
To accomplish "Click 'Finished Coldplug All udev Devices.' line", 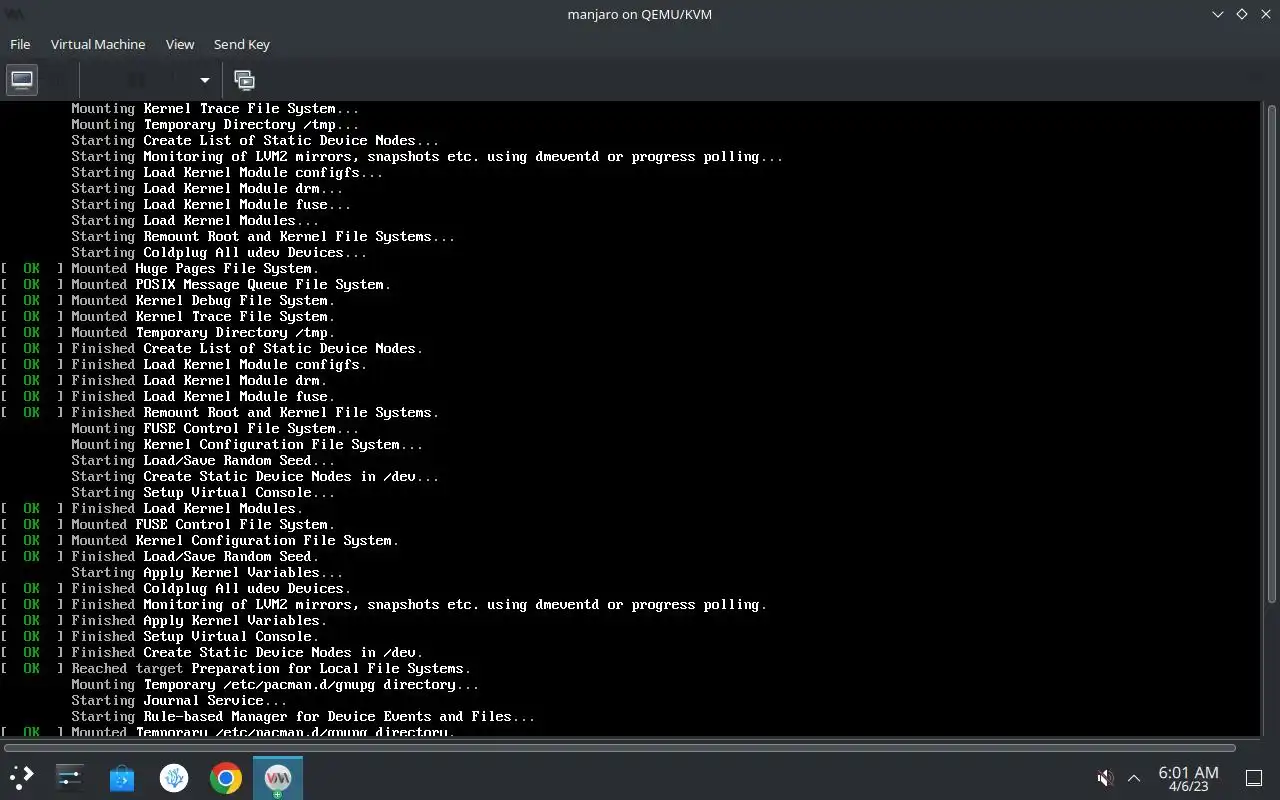I will coord(211,588).
